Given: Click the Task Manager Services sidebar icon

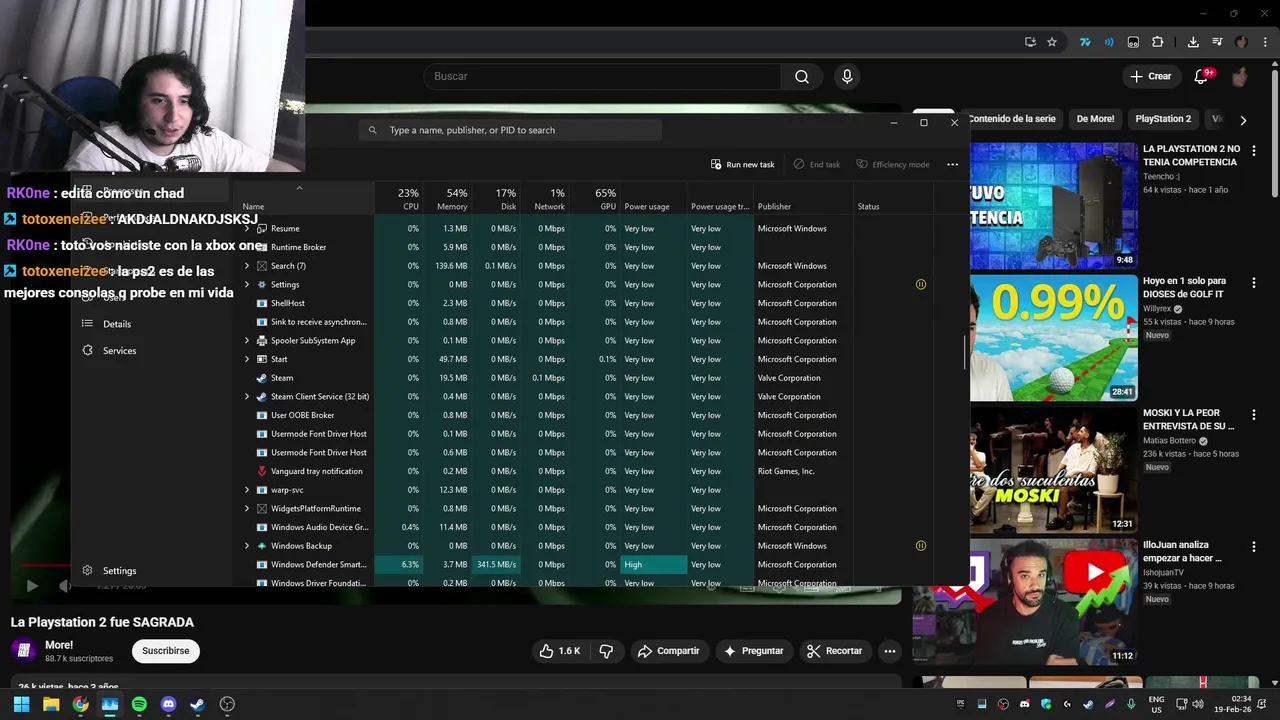Looking at the screenshot, I should pyautogui.click(x=87, y=350).
